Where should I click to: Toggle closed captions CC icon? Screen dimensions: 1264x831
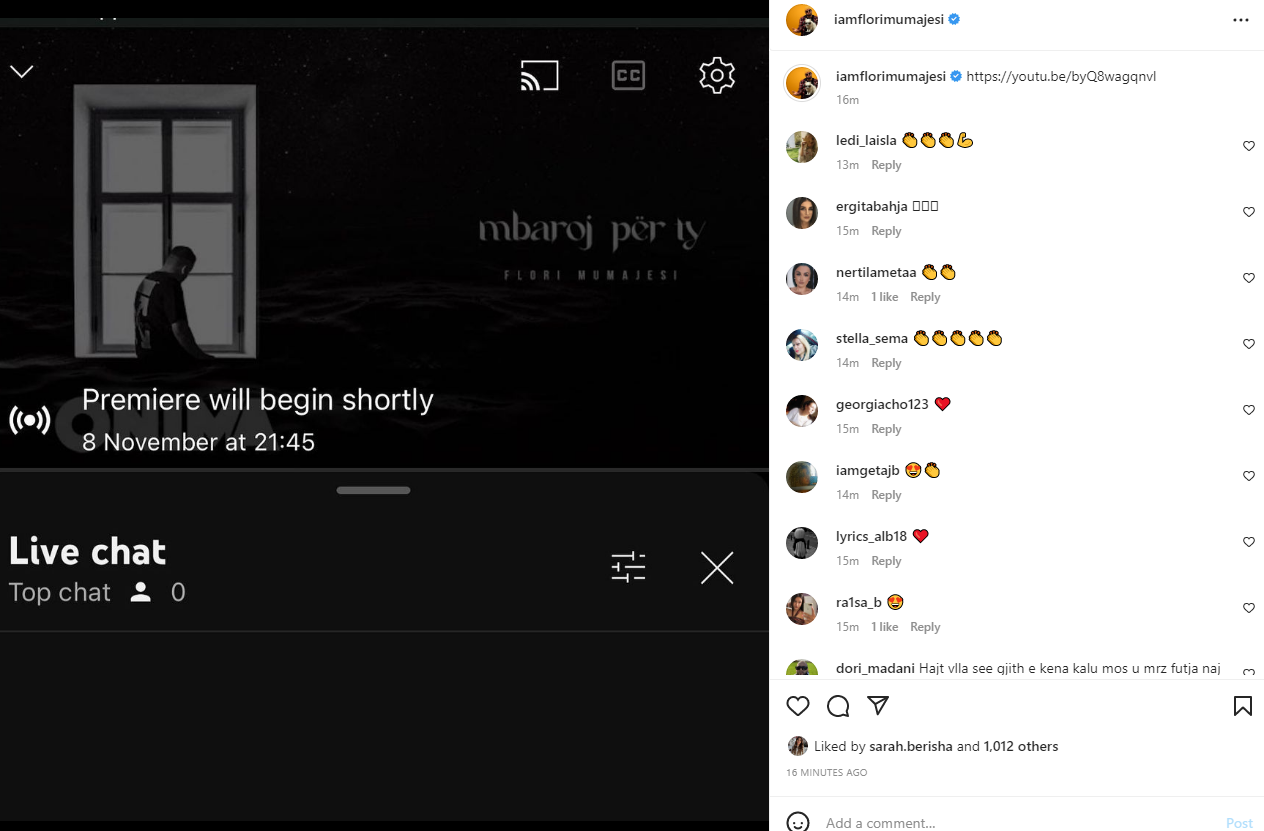click(x=628, y=76)
